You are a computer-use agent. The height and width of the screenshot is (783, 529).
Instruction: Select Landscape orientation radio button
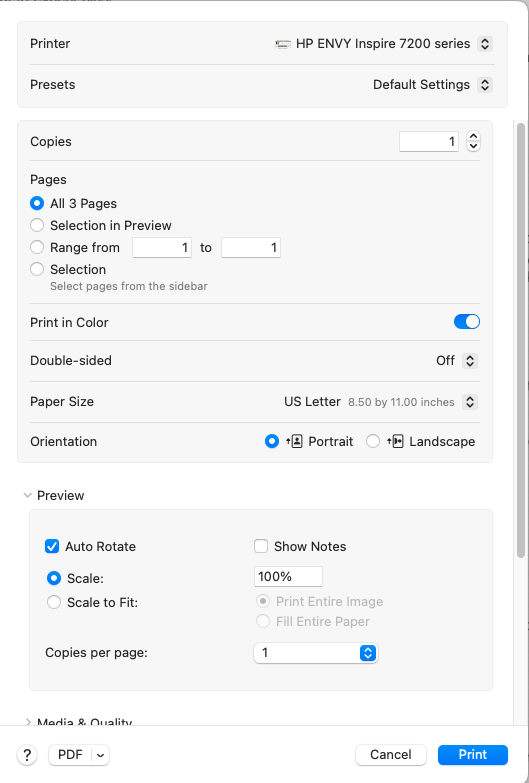point(373,441)
